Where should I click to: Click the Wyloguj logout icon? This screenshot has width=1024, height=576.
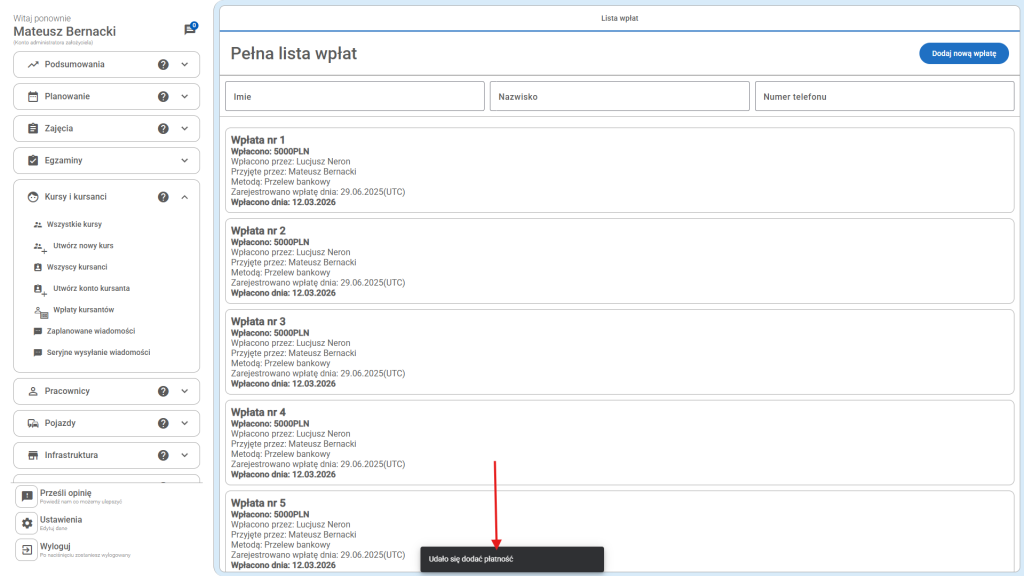pyautogui.click(x=27, y=550)
